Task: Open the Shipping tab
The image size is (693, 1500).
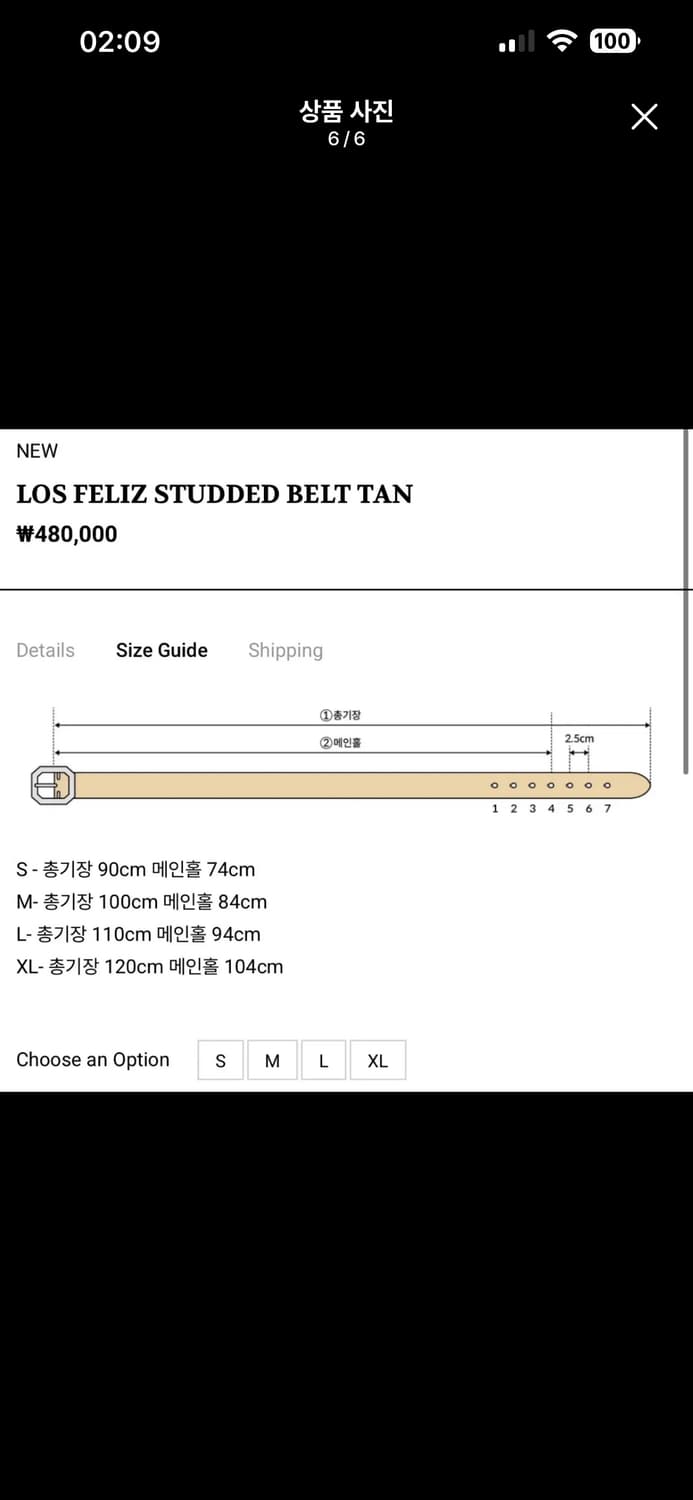Action: point(285,650)
